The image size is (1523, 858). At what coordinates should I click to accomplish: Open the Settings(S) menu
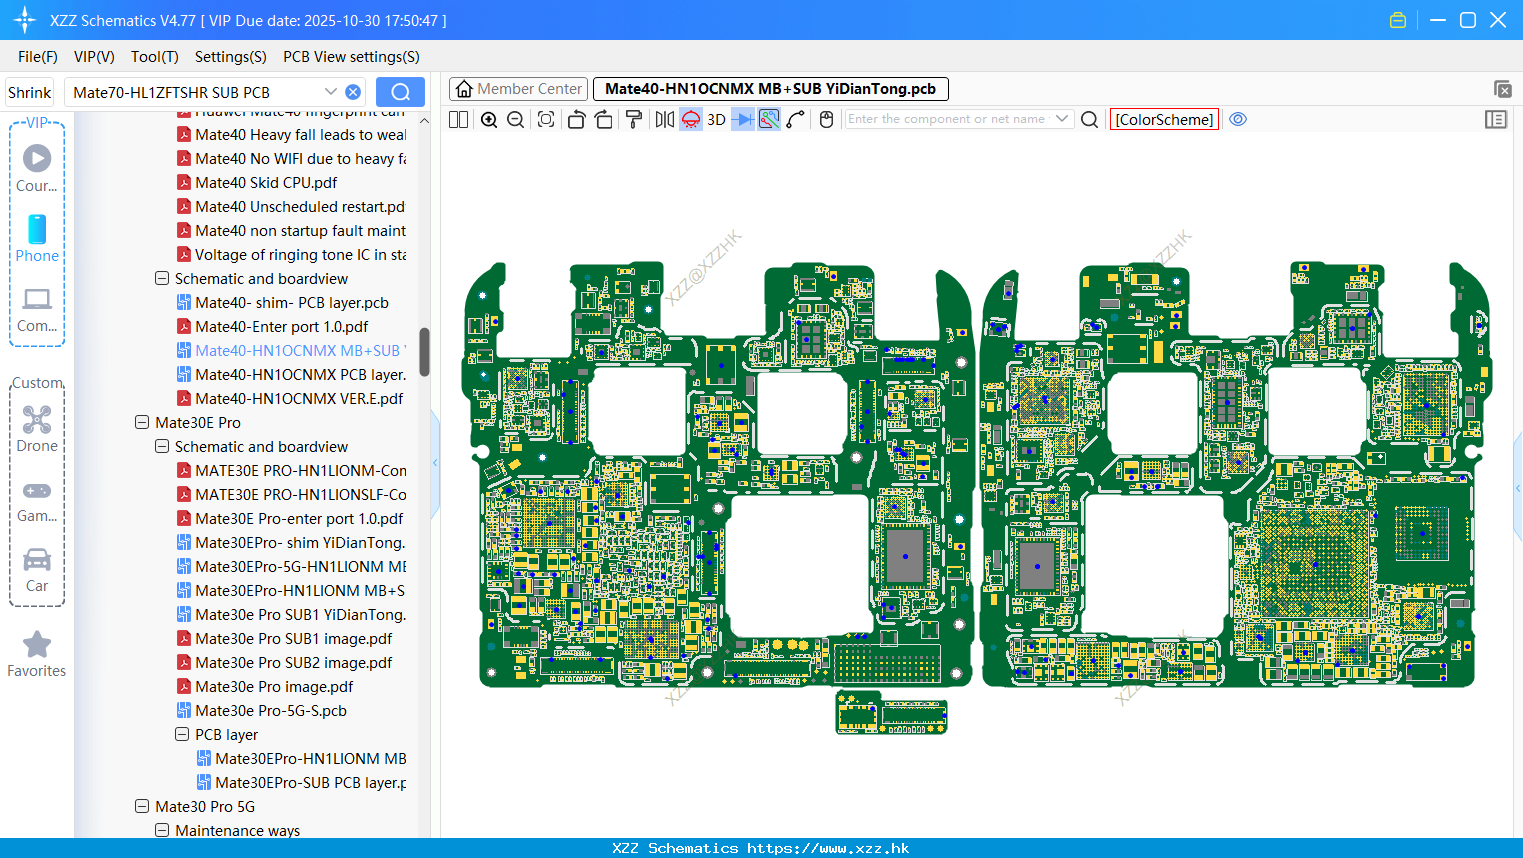point(231,57)
